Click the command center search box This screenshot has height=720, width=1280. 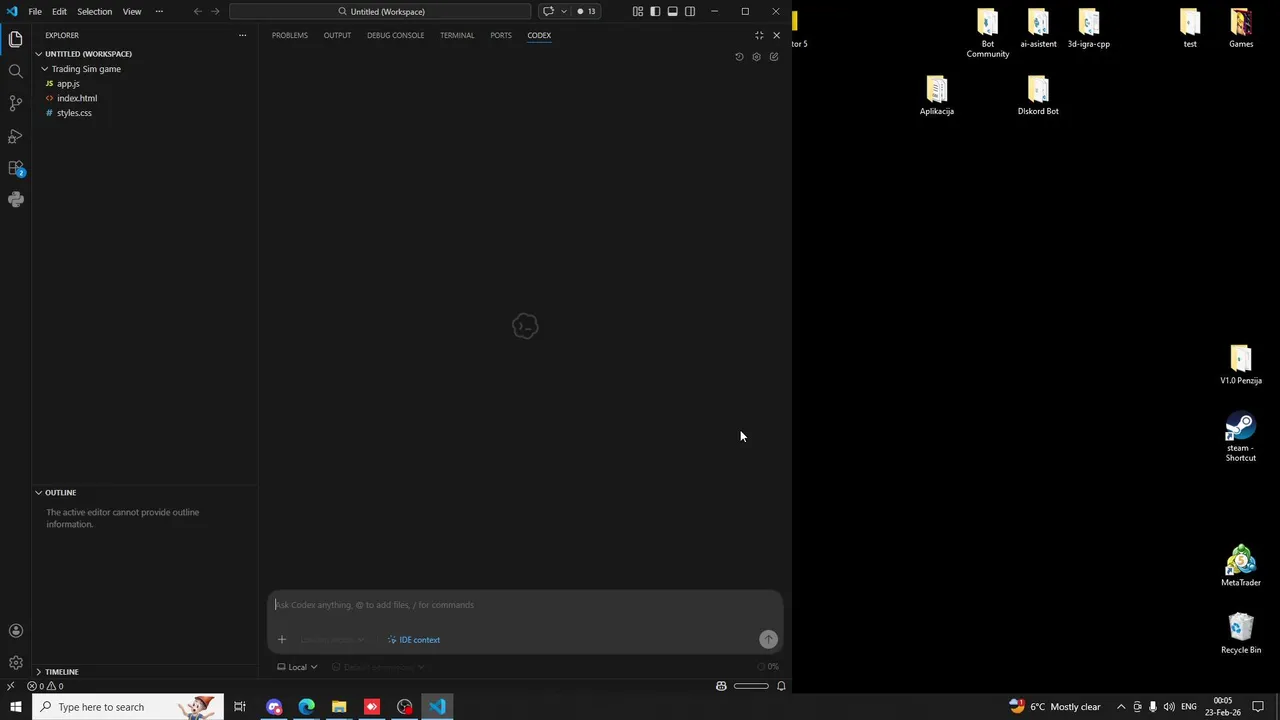[380, 11]
